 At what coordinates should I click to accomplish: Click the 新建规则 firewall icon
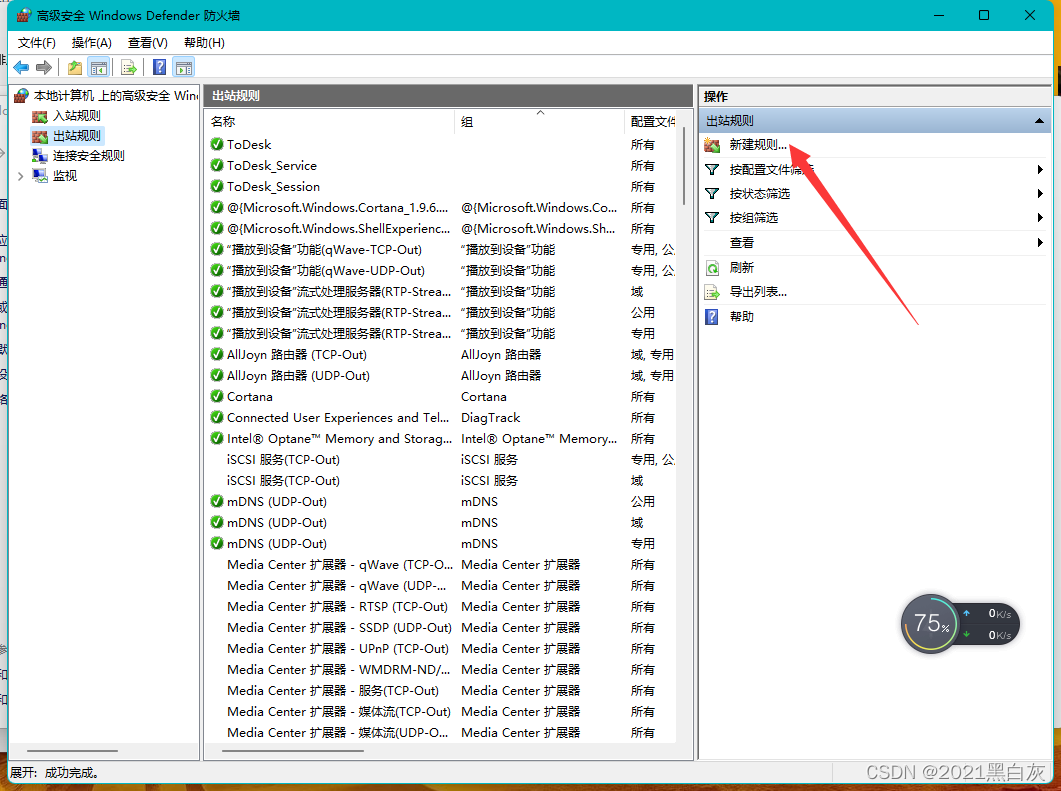pyautogui.click(x=712, y=145)
